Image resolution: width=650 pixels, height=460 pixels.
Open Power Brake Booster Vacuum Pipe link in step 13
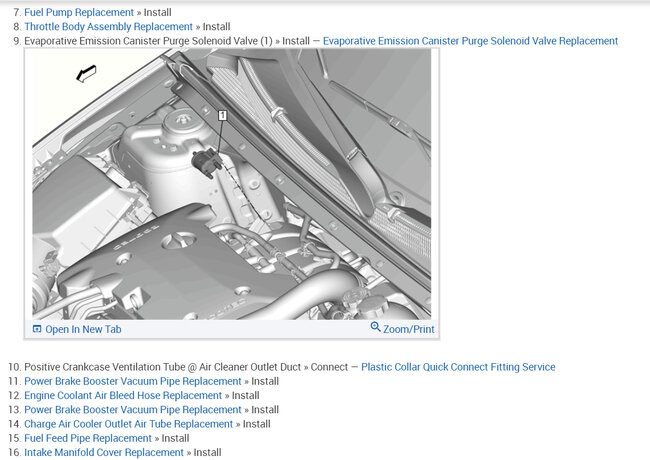(x=133, y=410)
